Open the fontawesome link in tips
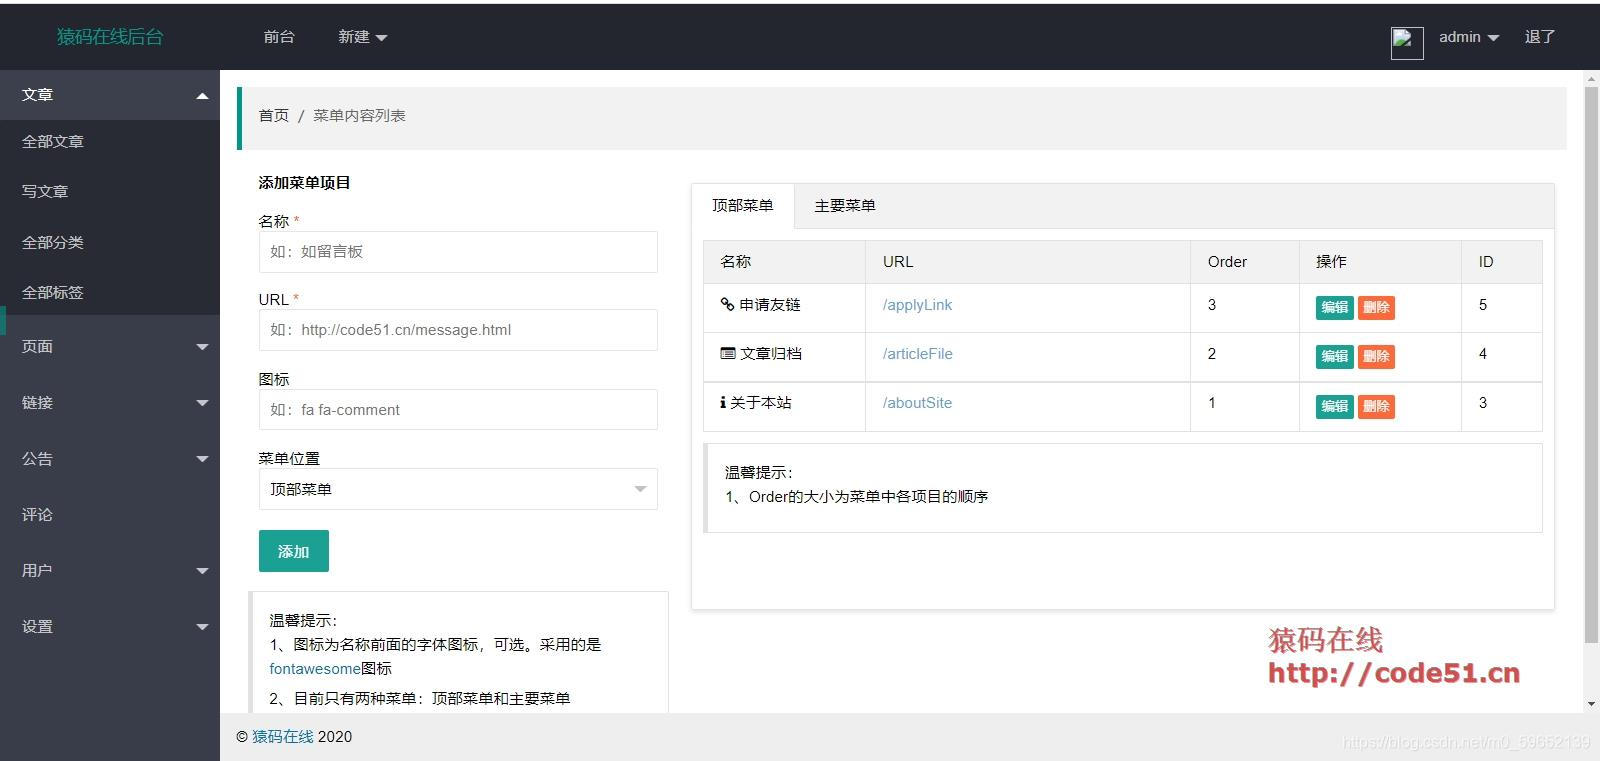The height and width of the screenshot is (761, 1600). point(314,669)
